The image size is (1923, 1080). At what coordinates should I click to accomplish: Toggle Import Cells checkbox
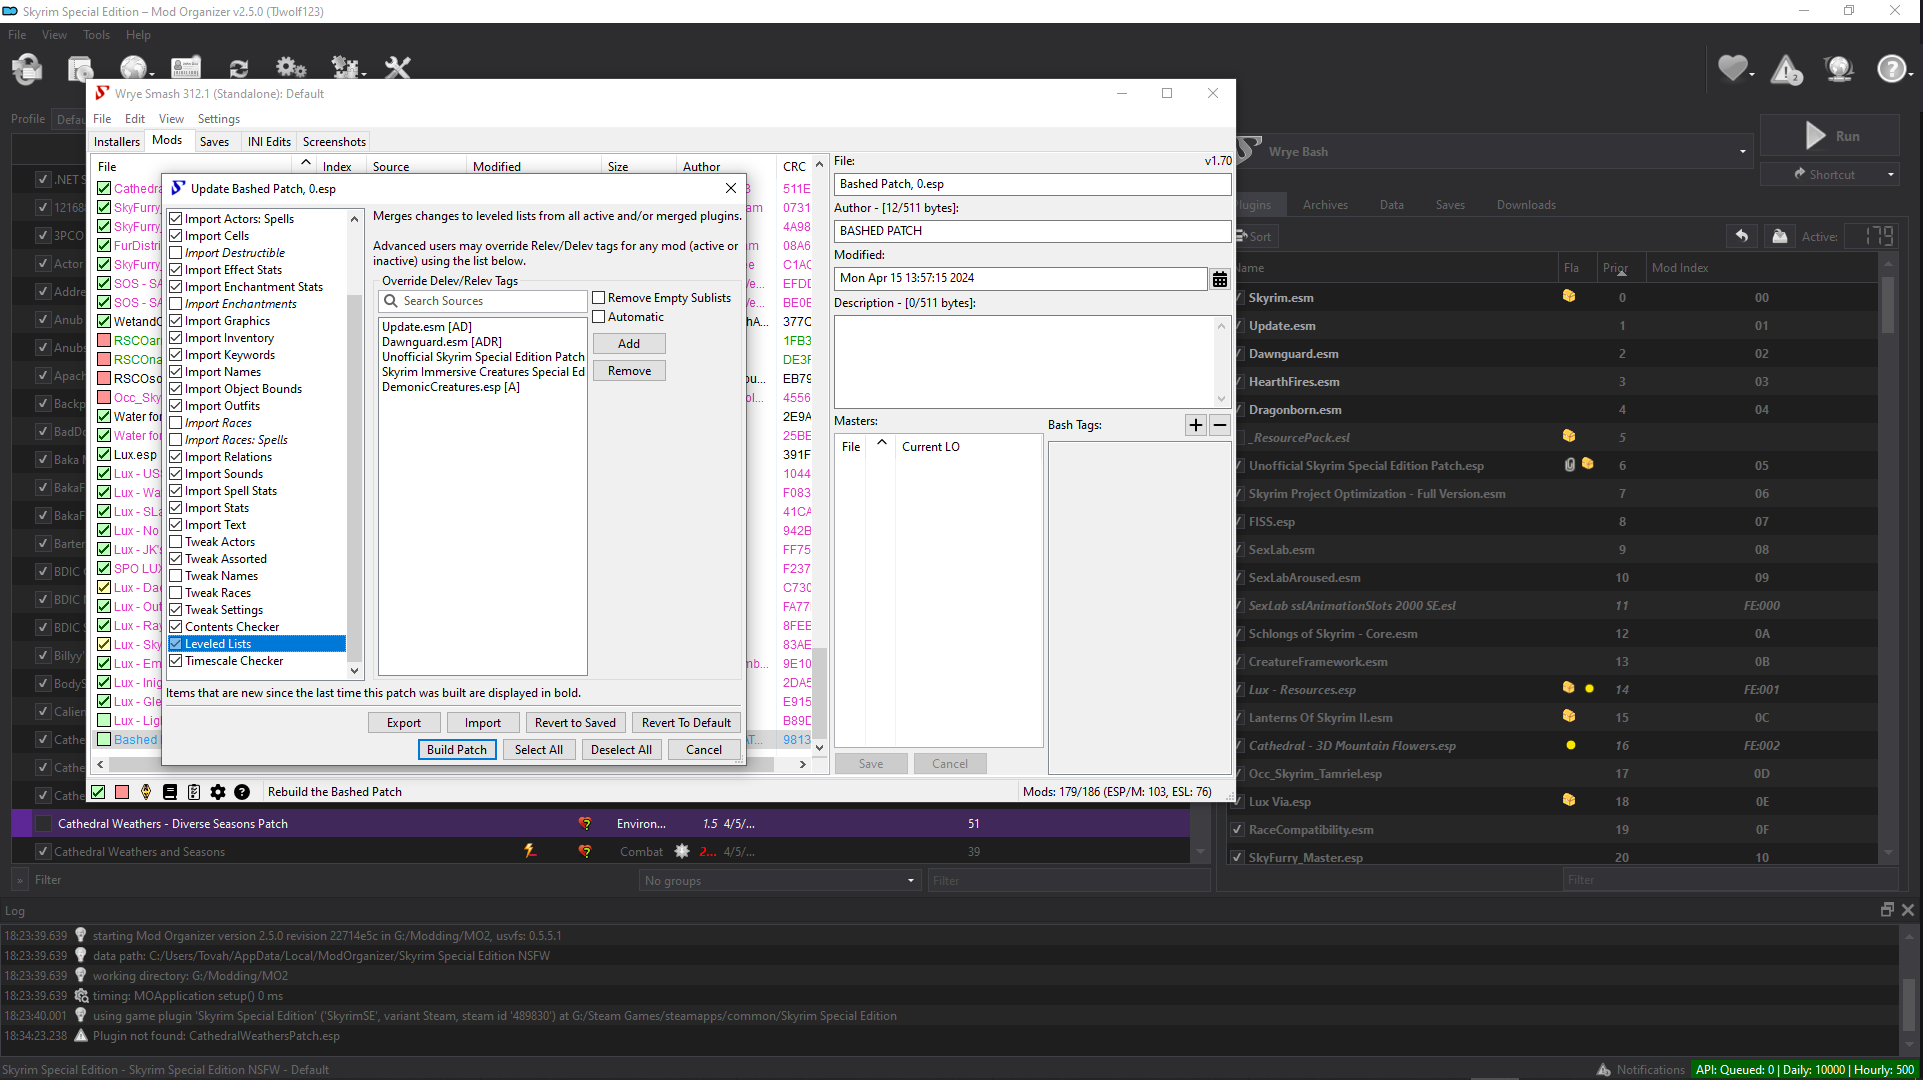click(176, 236)
